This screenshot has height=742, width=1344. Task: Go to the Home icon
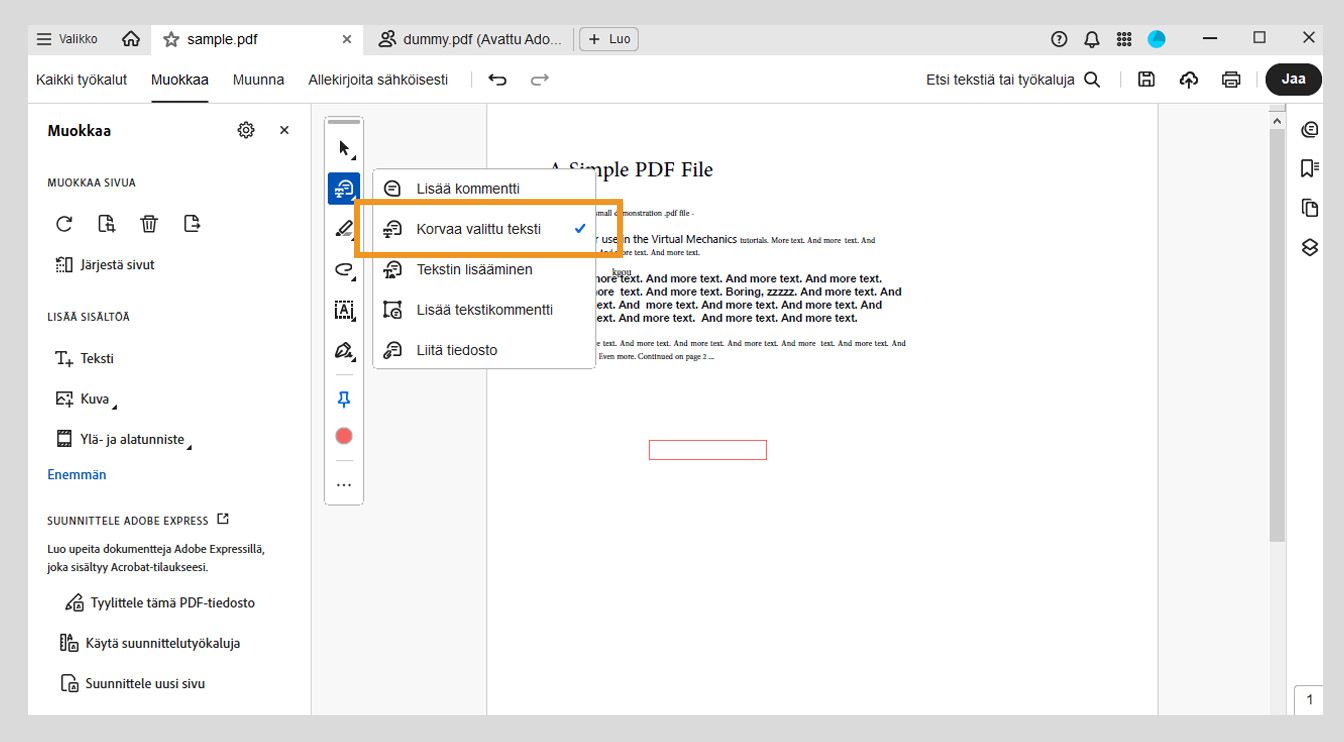click(x=131, y=39)
